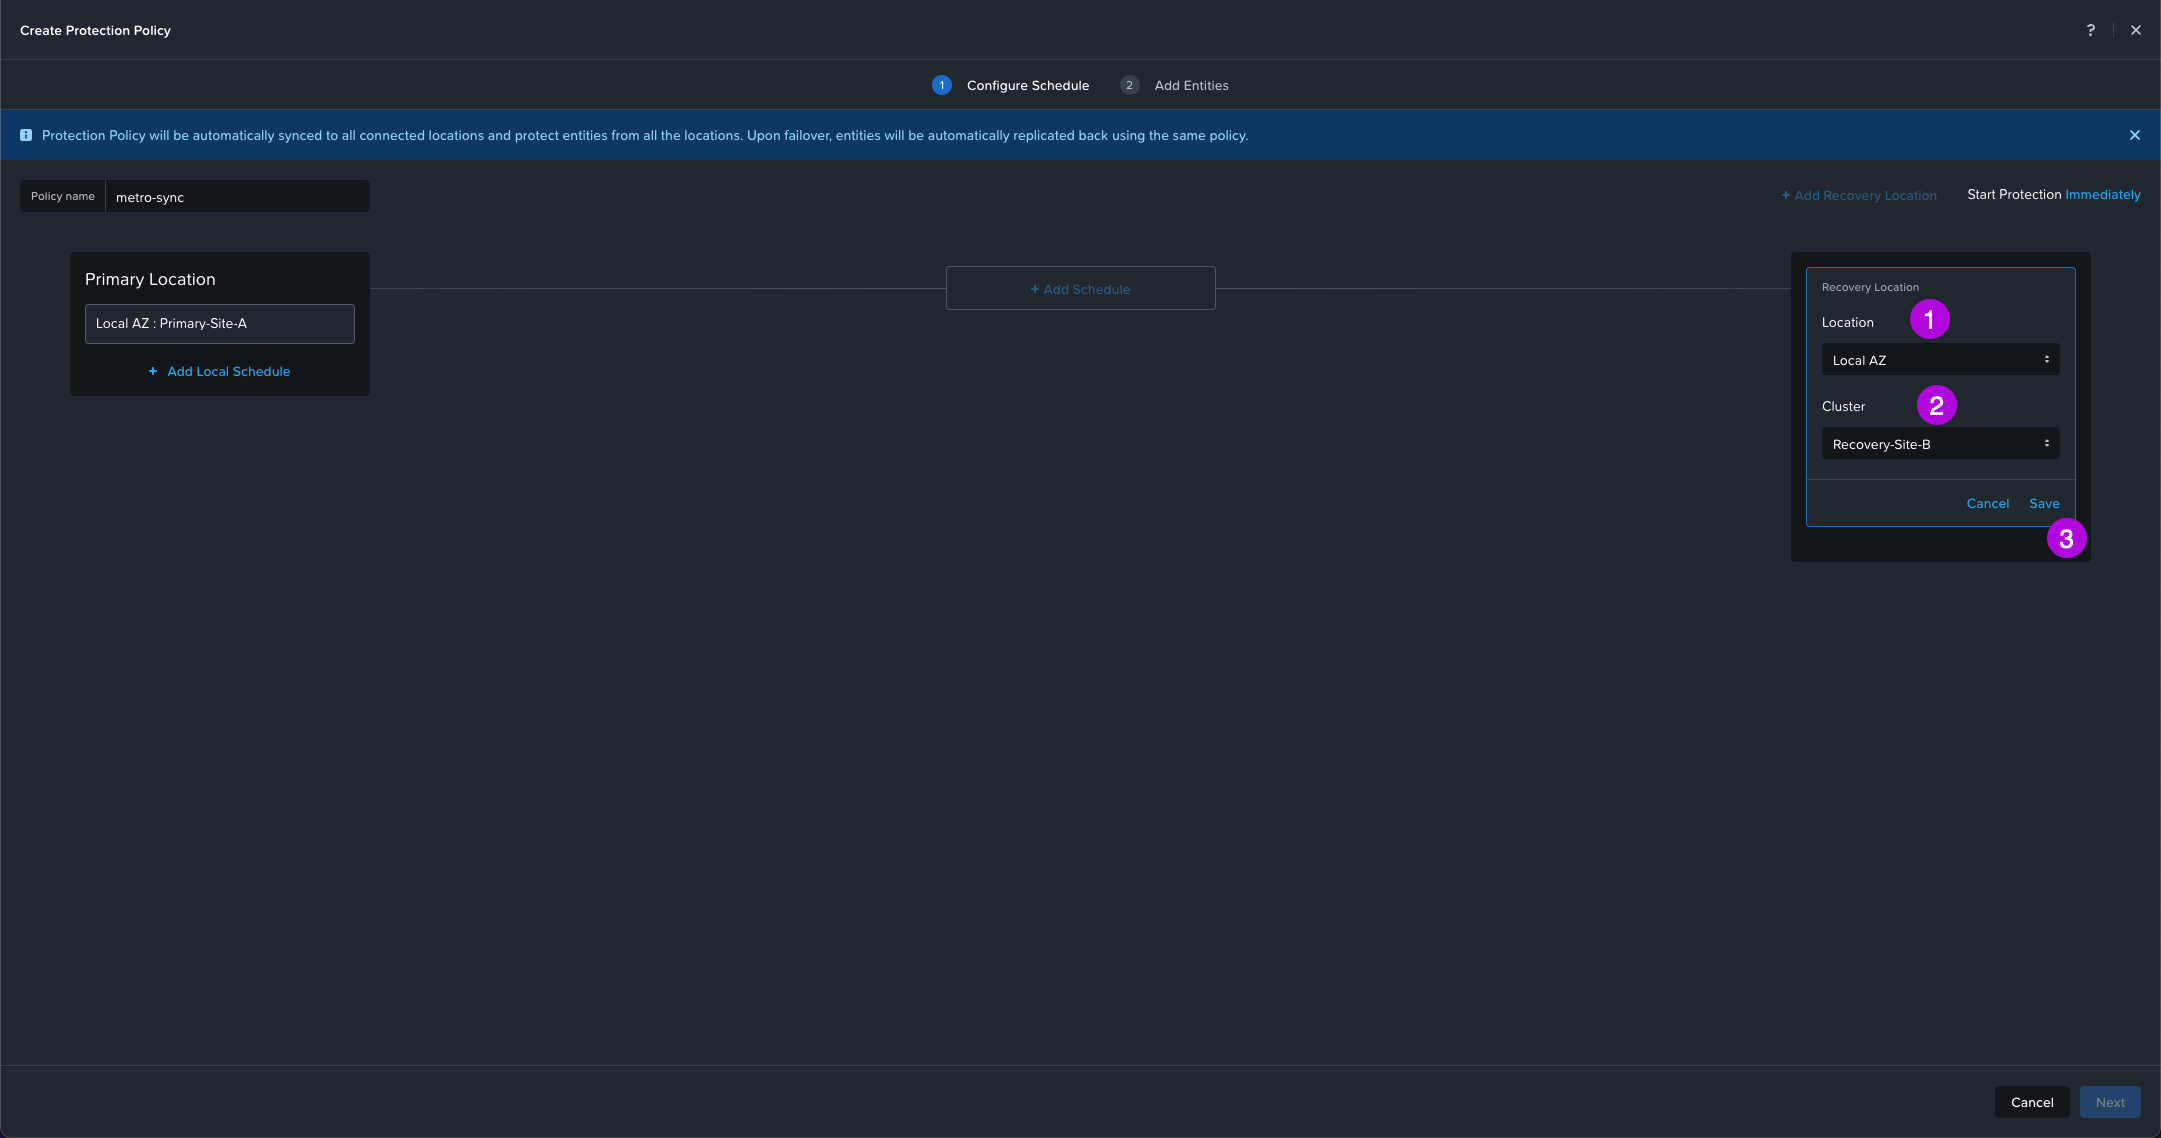Click Add Recovery Location link

(1858, 195)
